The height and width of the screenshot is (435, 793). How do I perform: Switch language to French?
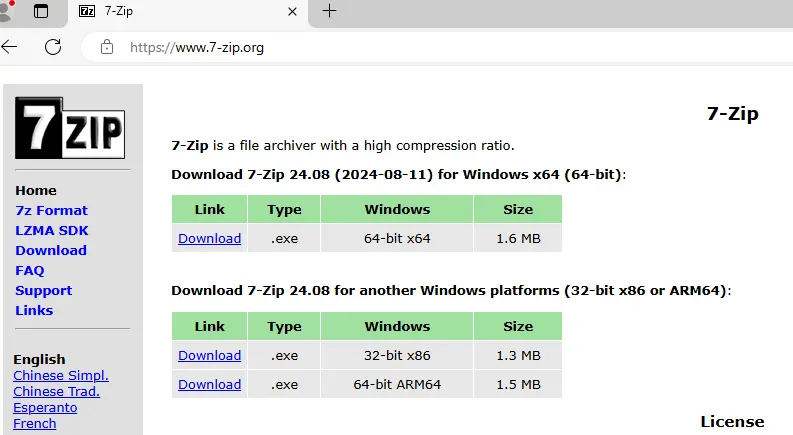click(x=34, y=423)
